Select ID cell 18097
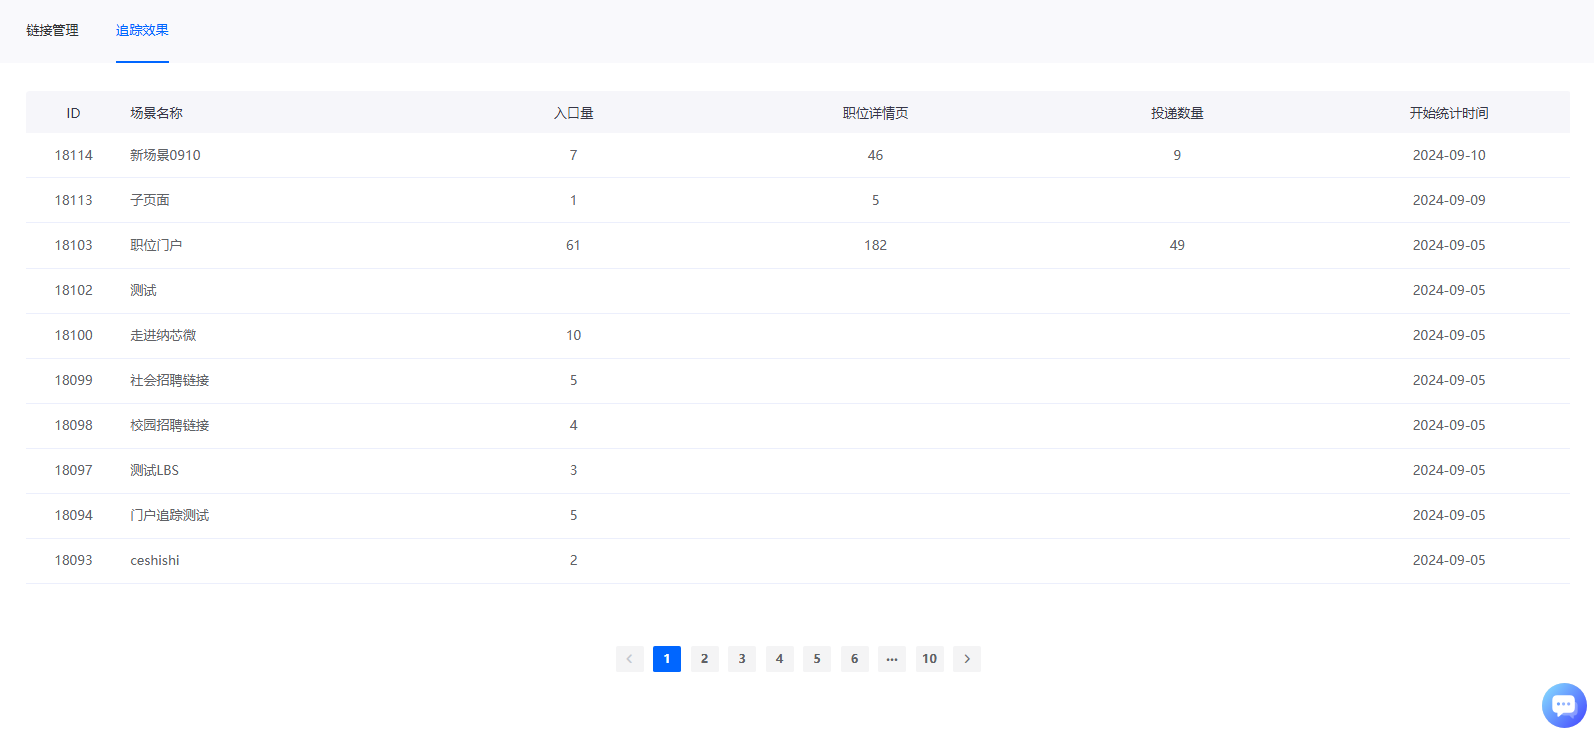This screenshot has width=1594, height=744. click(x=73, y=470)
